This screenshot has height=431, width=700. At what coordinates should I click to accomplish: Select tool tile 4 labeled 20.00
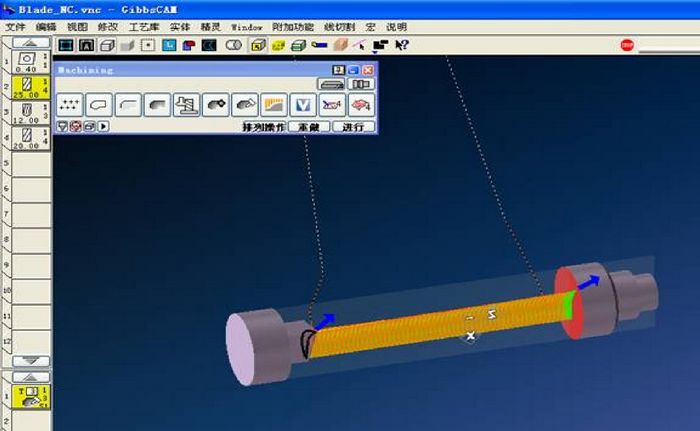pos(30,138)
